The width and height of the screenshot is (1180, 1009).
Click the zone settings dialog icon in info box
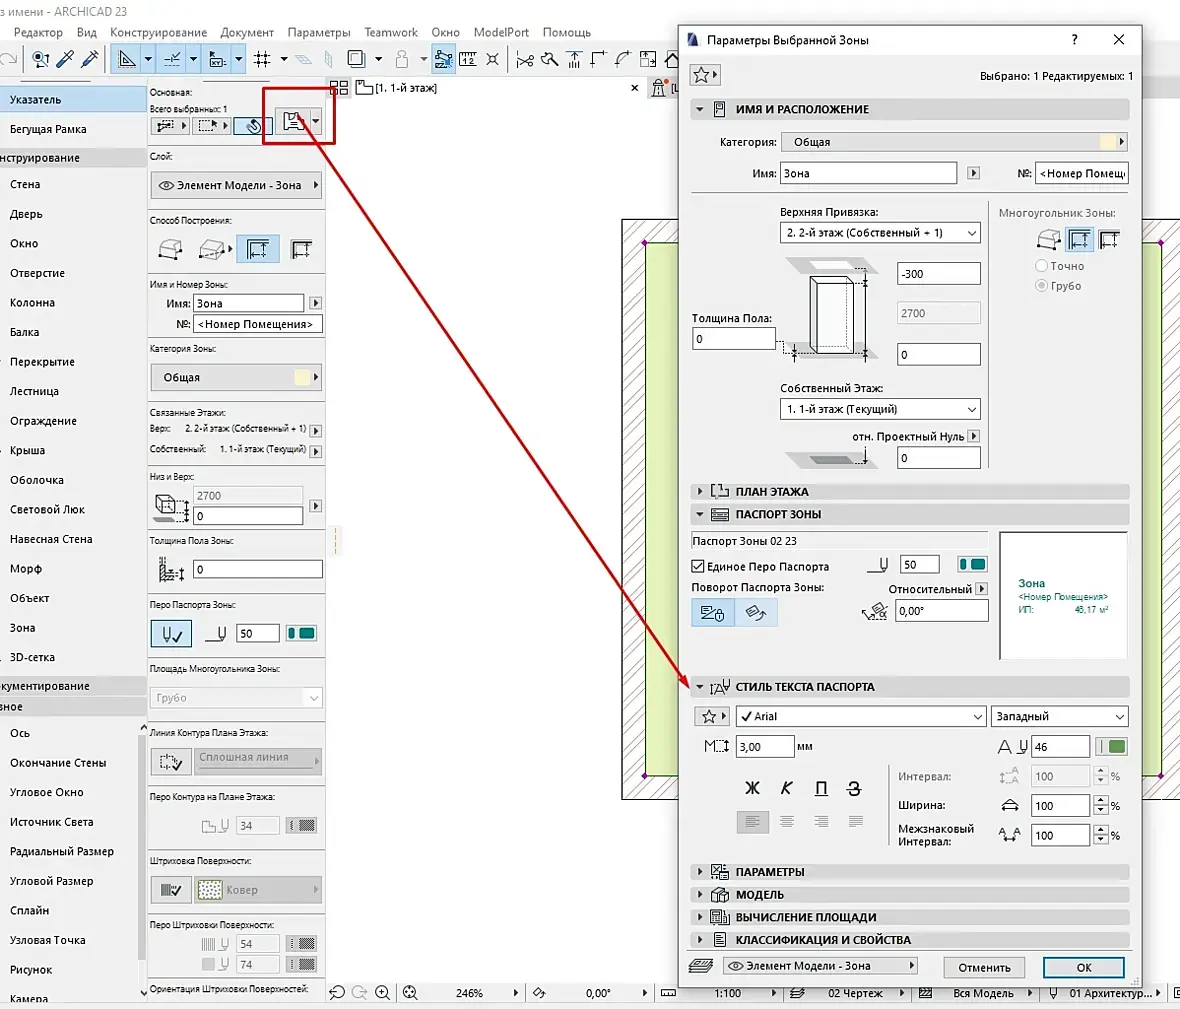pos(293,121)
